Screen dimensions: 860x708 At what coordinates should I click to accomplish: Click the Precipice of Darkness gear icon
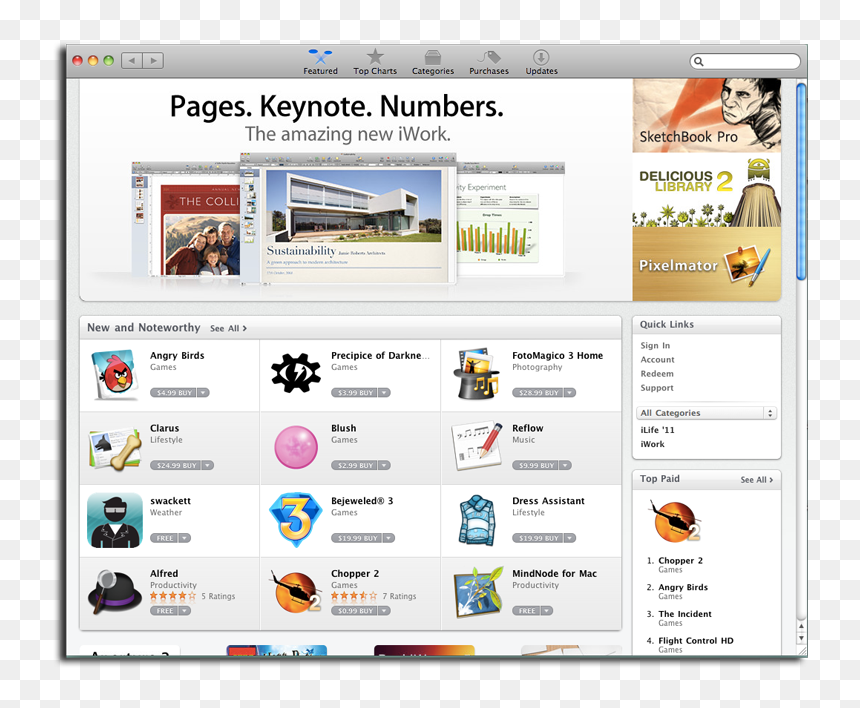click(x=296, y=373)
